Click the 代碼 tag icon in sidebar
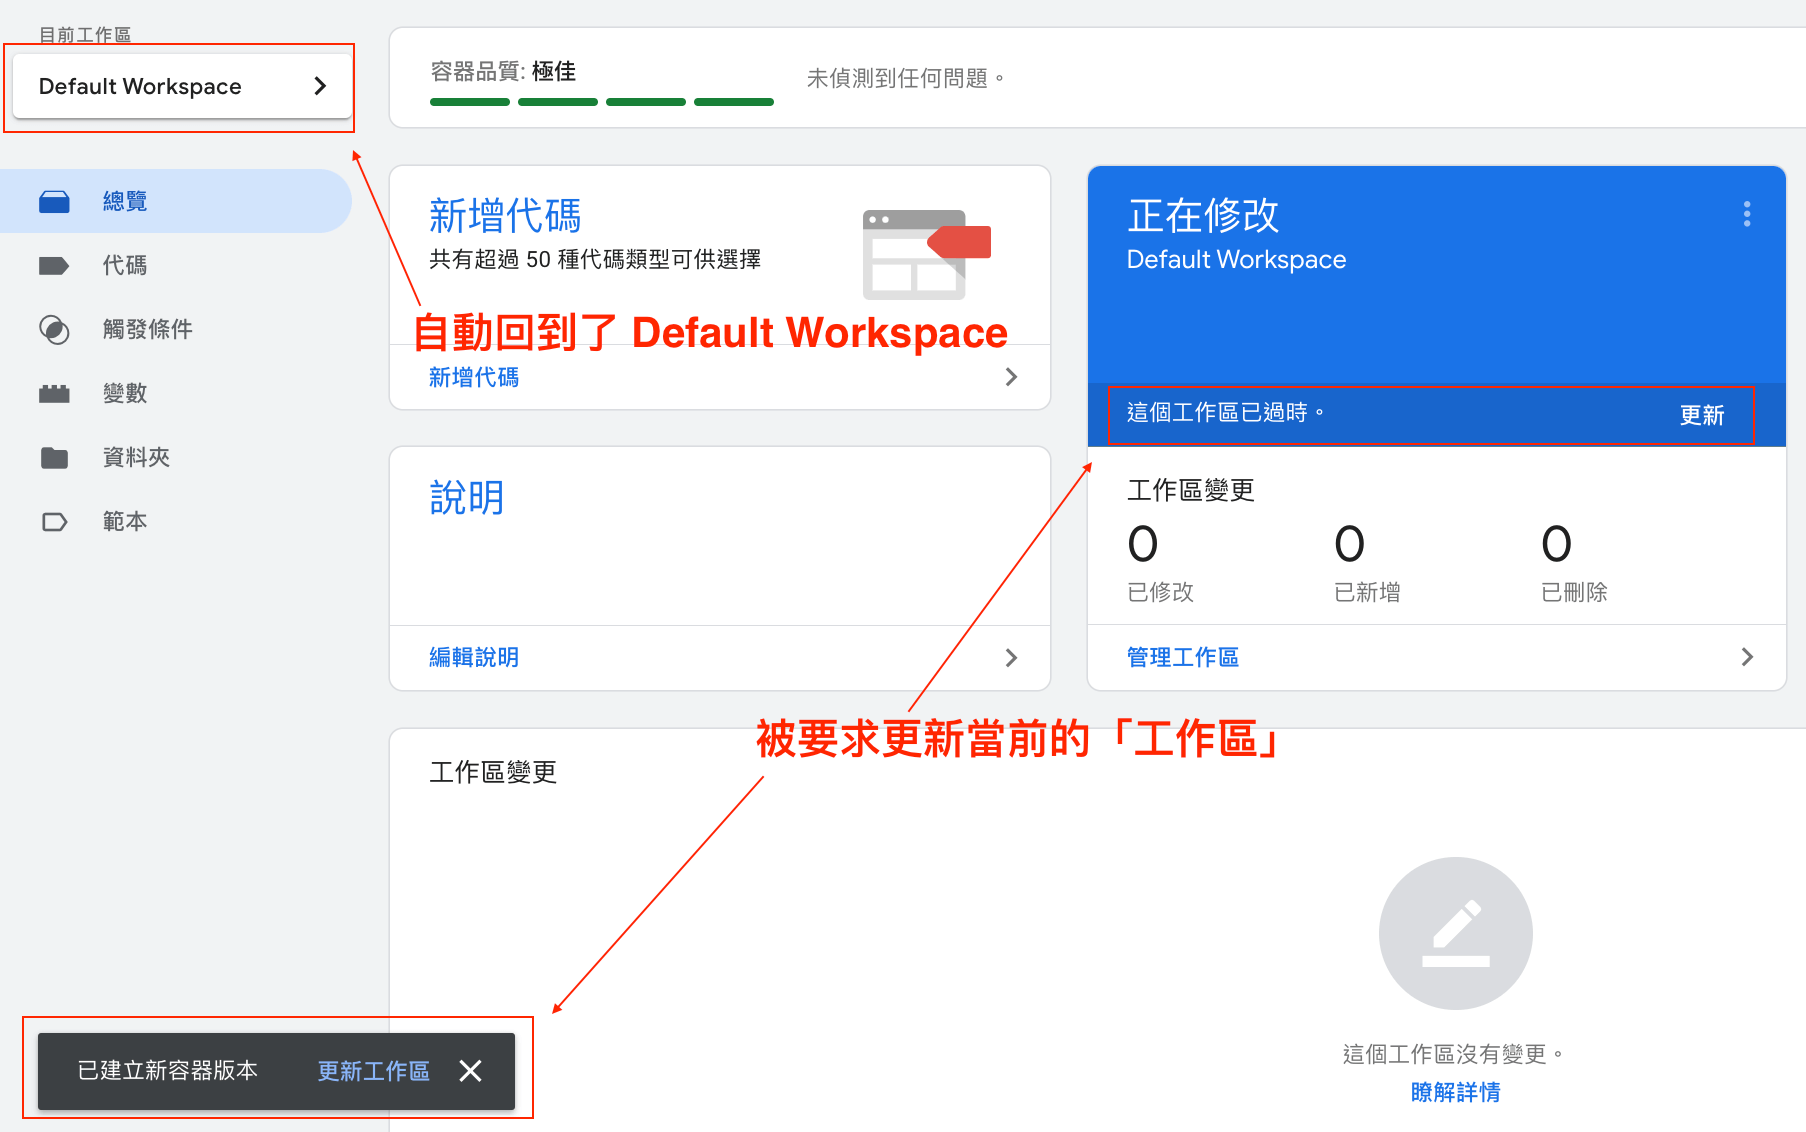Viewport: 1806px width, 1132px height. [54, 266]
